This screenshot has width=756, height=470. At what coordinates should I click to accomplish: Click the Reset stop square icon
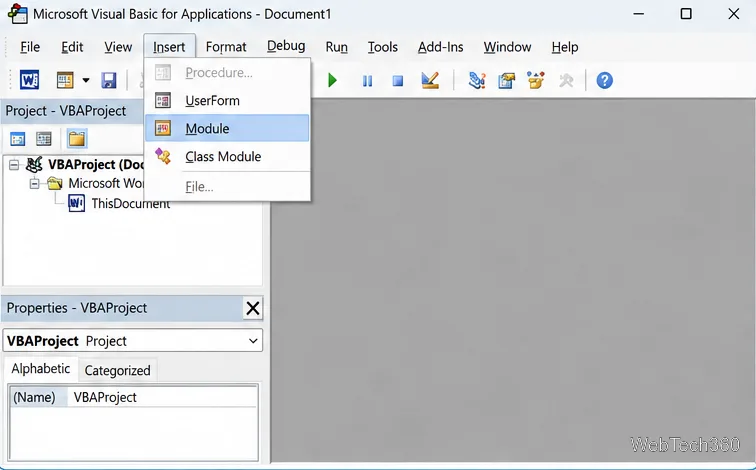click(398, 81)
